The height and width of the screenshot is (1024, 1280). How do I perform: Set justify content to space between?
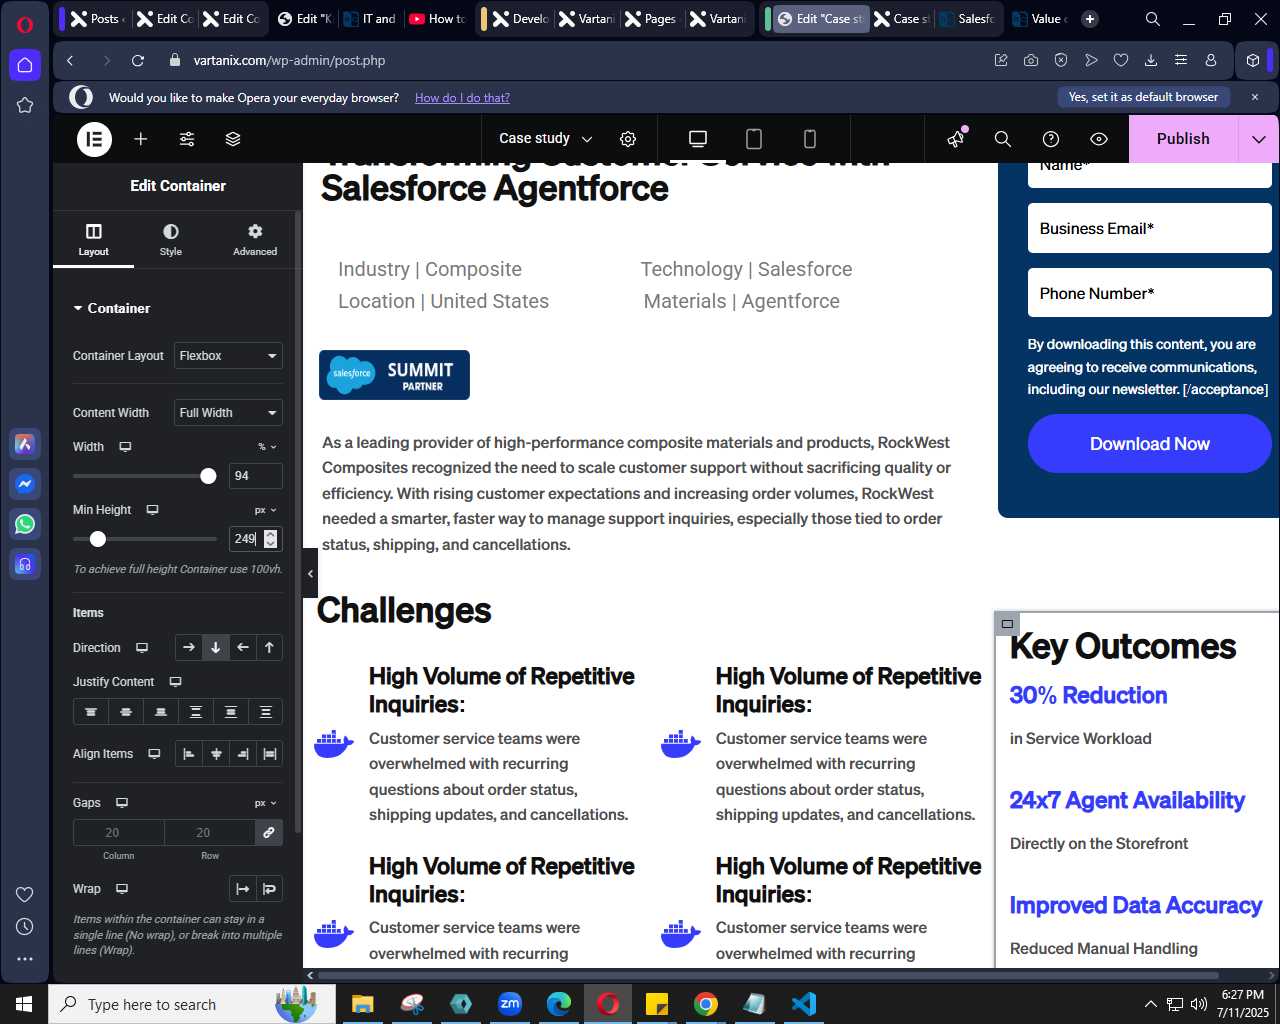[196, 712]
